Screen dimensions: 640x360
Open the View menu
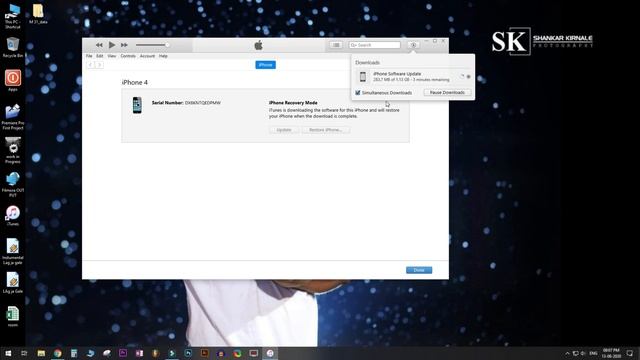(111, 56)
